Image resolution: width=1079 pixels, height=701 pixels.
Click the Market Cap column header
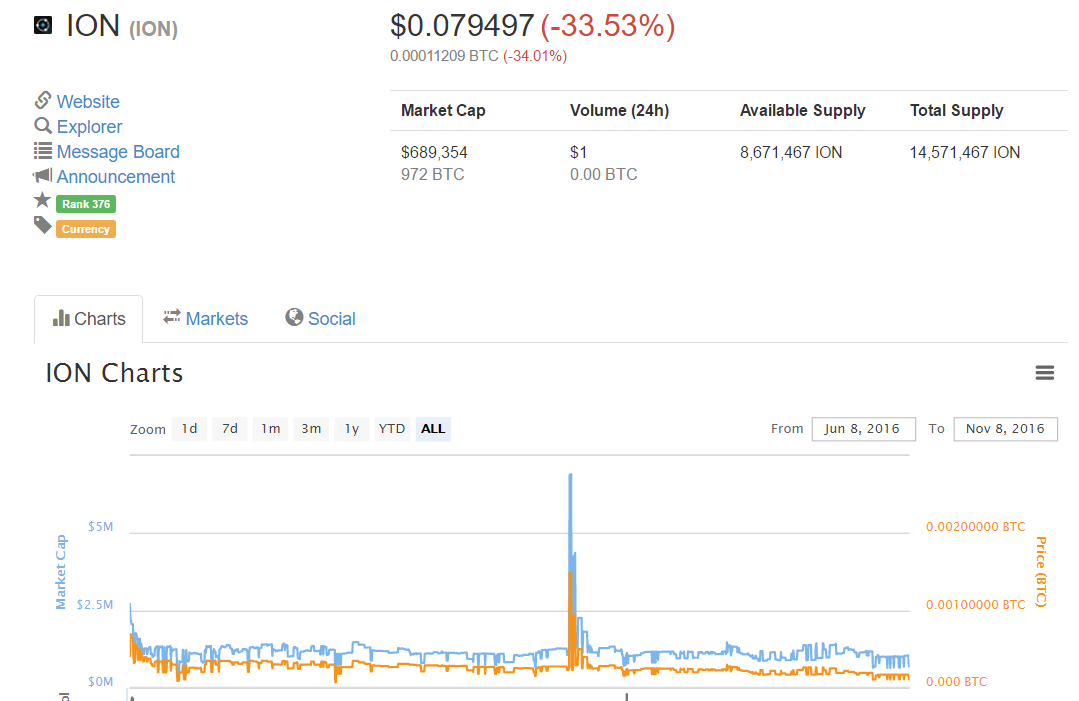pyautogui.click(x=443, y=110)
